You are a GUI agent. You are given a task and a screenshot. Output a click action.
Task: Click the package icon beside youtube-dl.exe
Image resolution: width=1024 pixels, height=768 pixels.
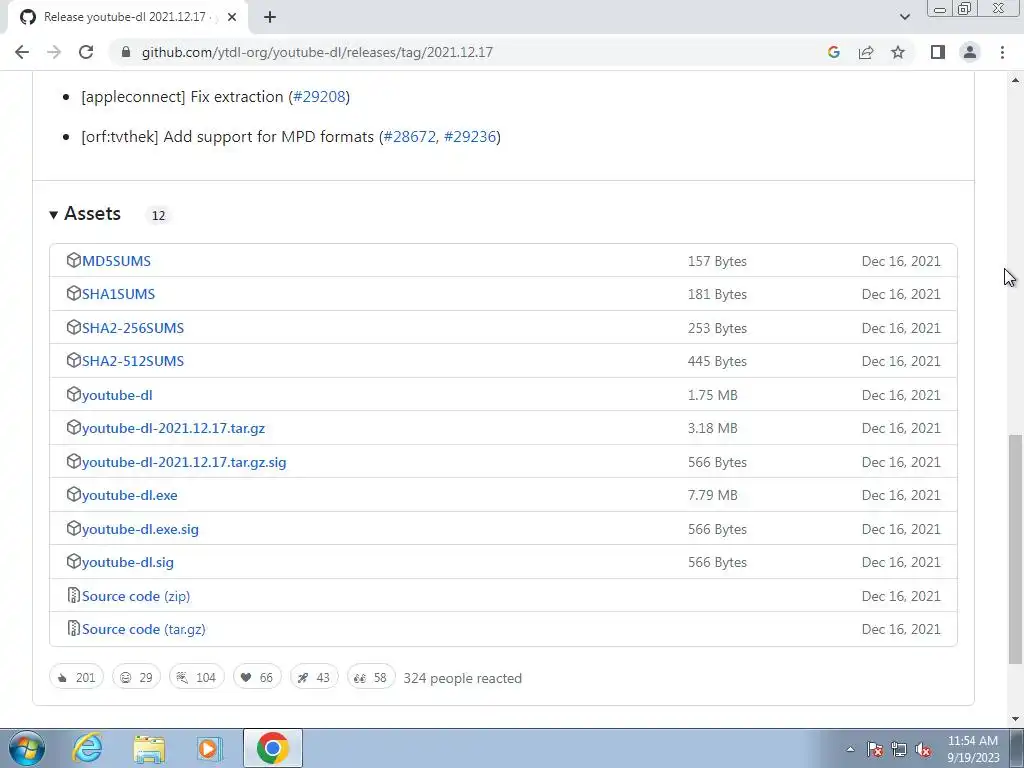pos(73,494)
